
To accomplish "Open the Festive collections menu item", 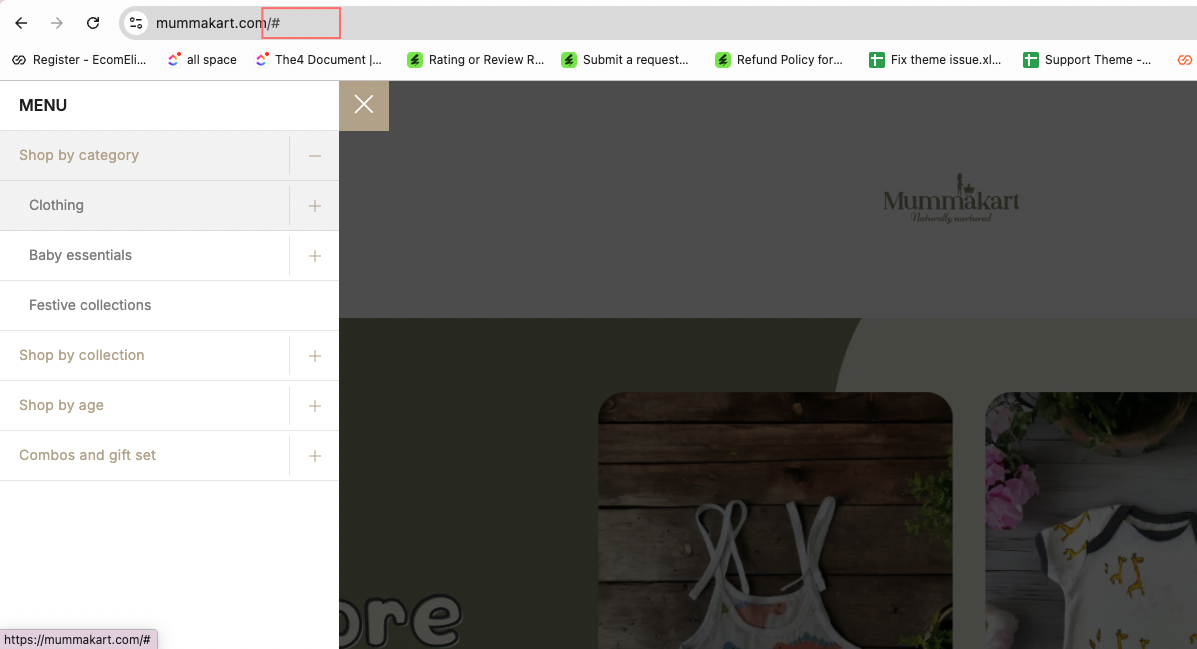I will (x=90, y=306).
